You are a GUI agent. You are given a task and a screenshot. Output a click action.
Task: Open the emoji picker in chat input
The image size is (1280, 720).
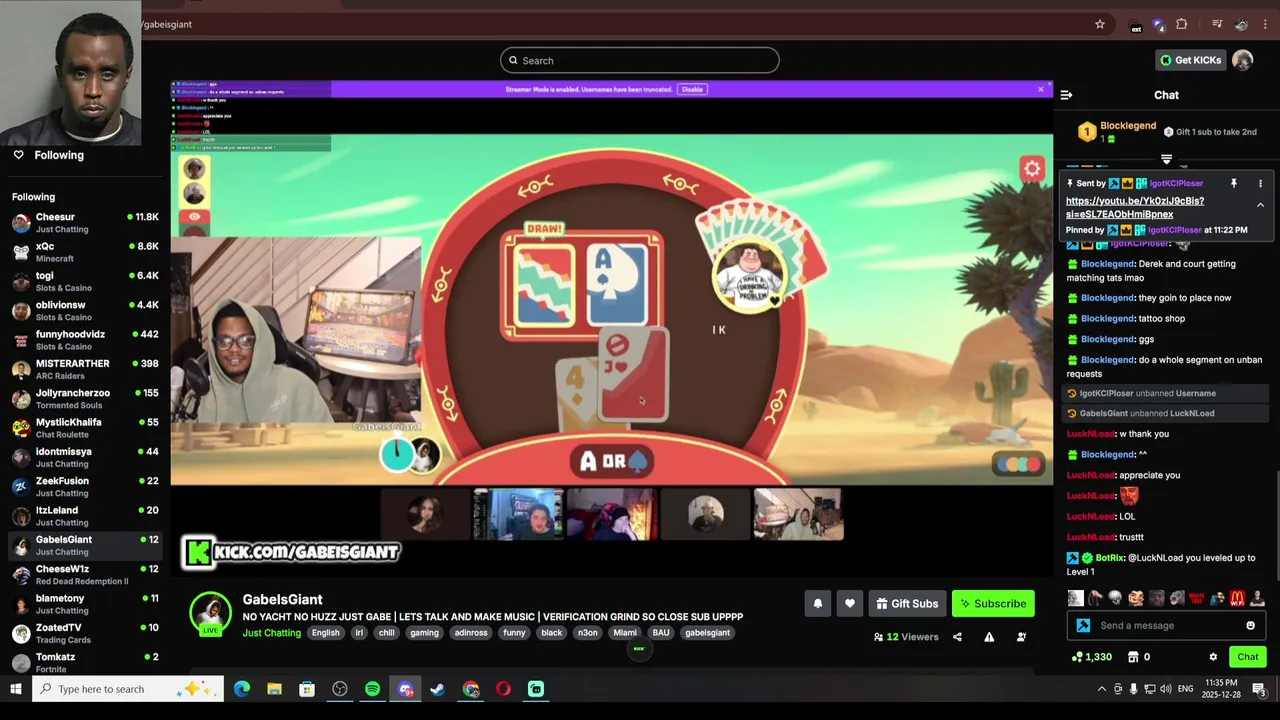(x=1250, y=626)
